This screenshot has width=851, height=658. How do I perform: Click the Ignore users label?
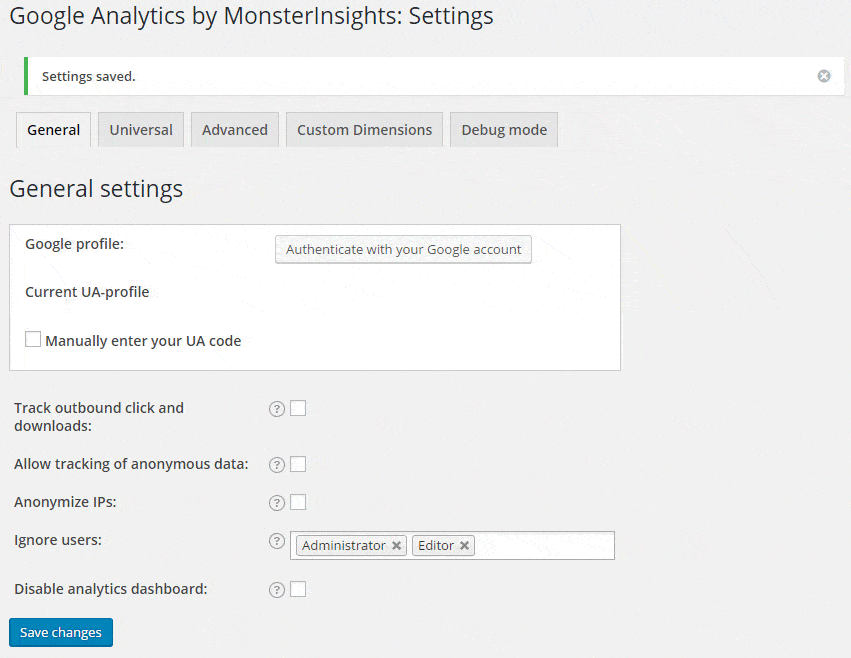pos(58,540)
